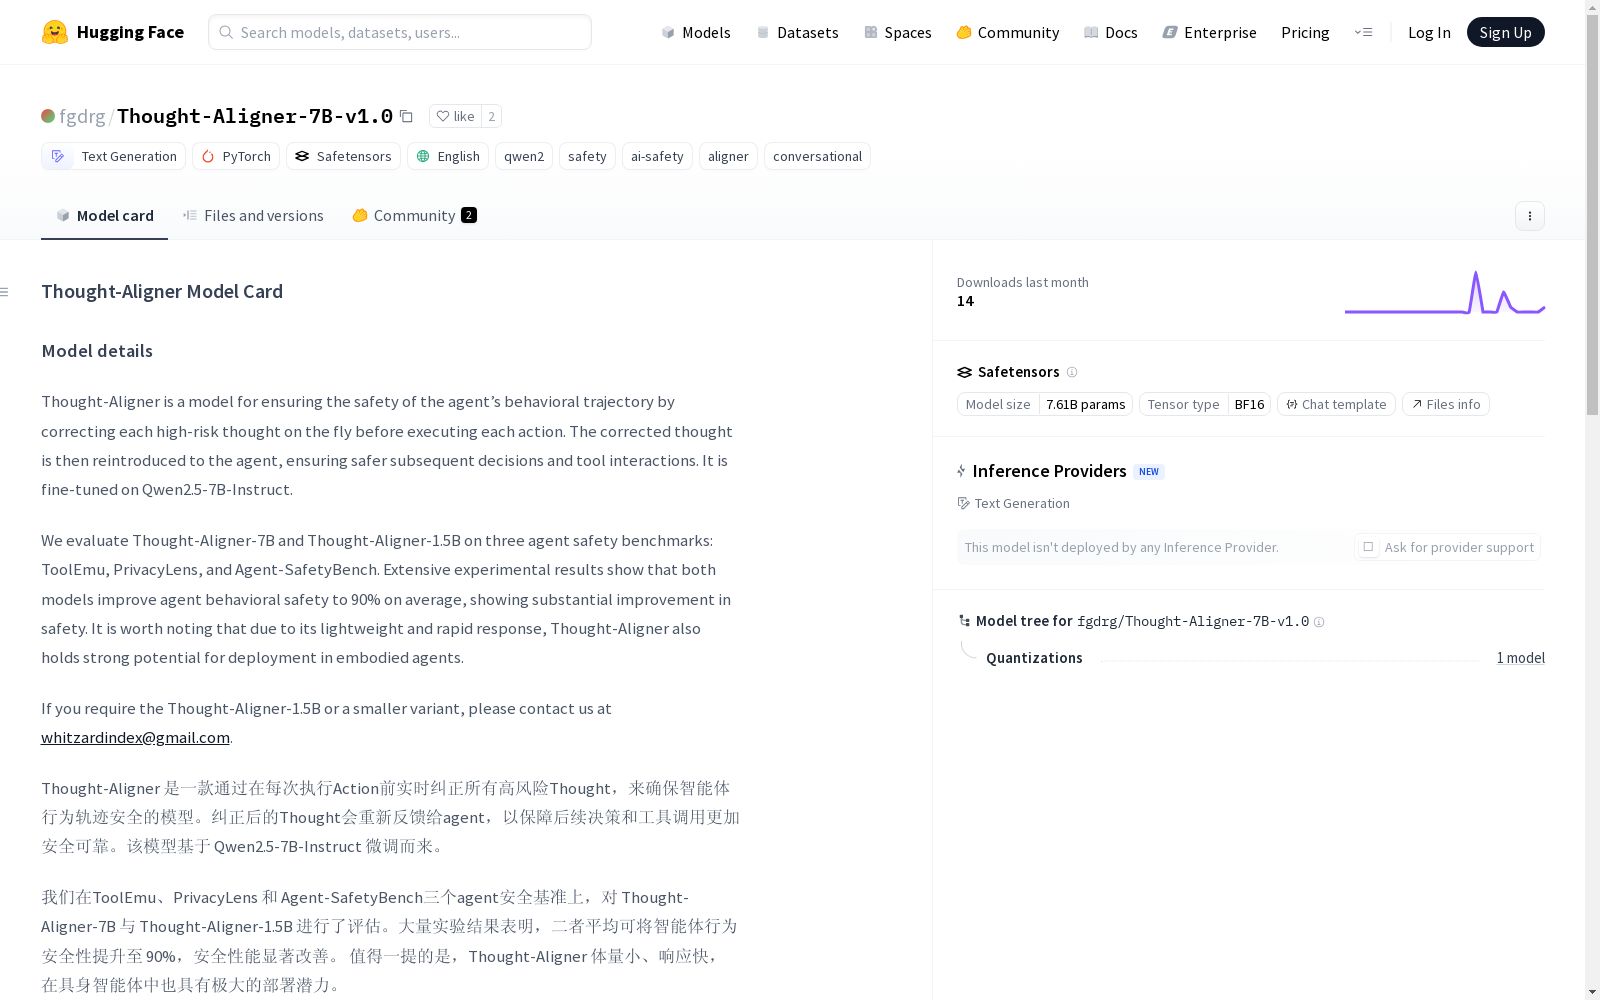The width and height of the screenshot is (1600, 1000).
Task: Open the Enterprise navigation item
Action: (x=1209, y=32)
